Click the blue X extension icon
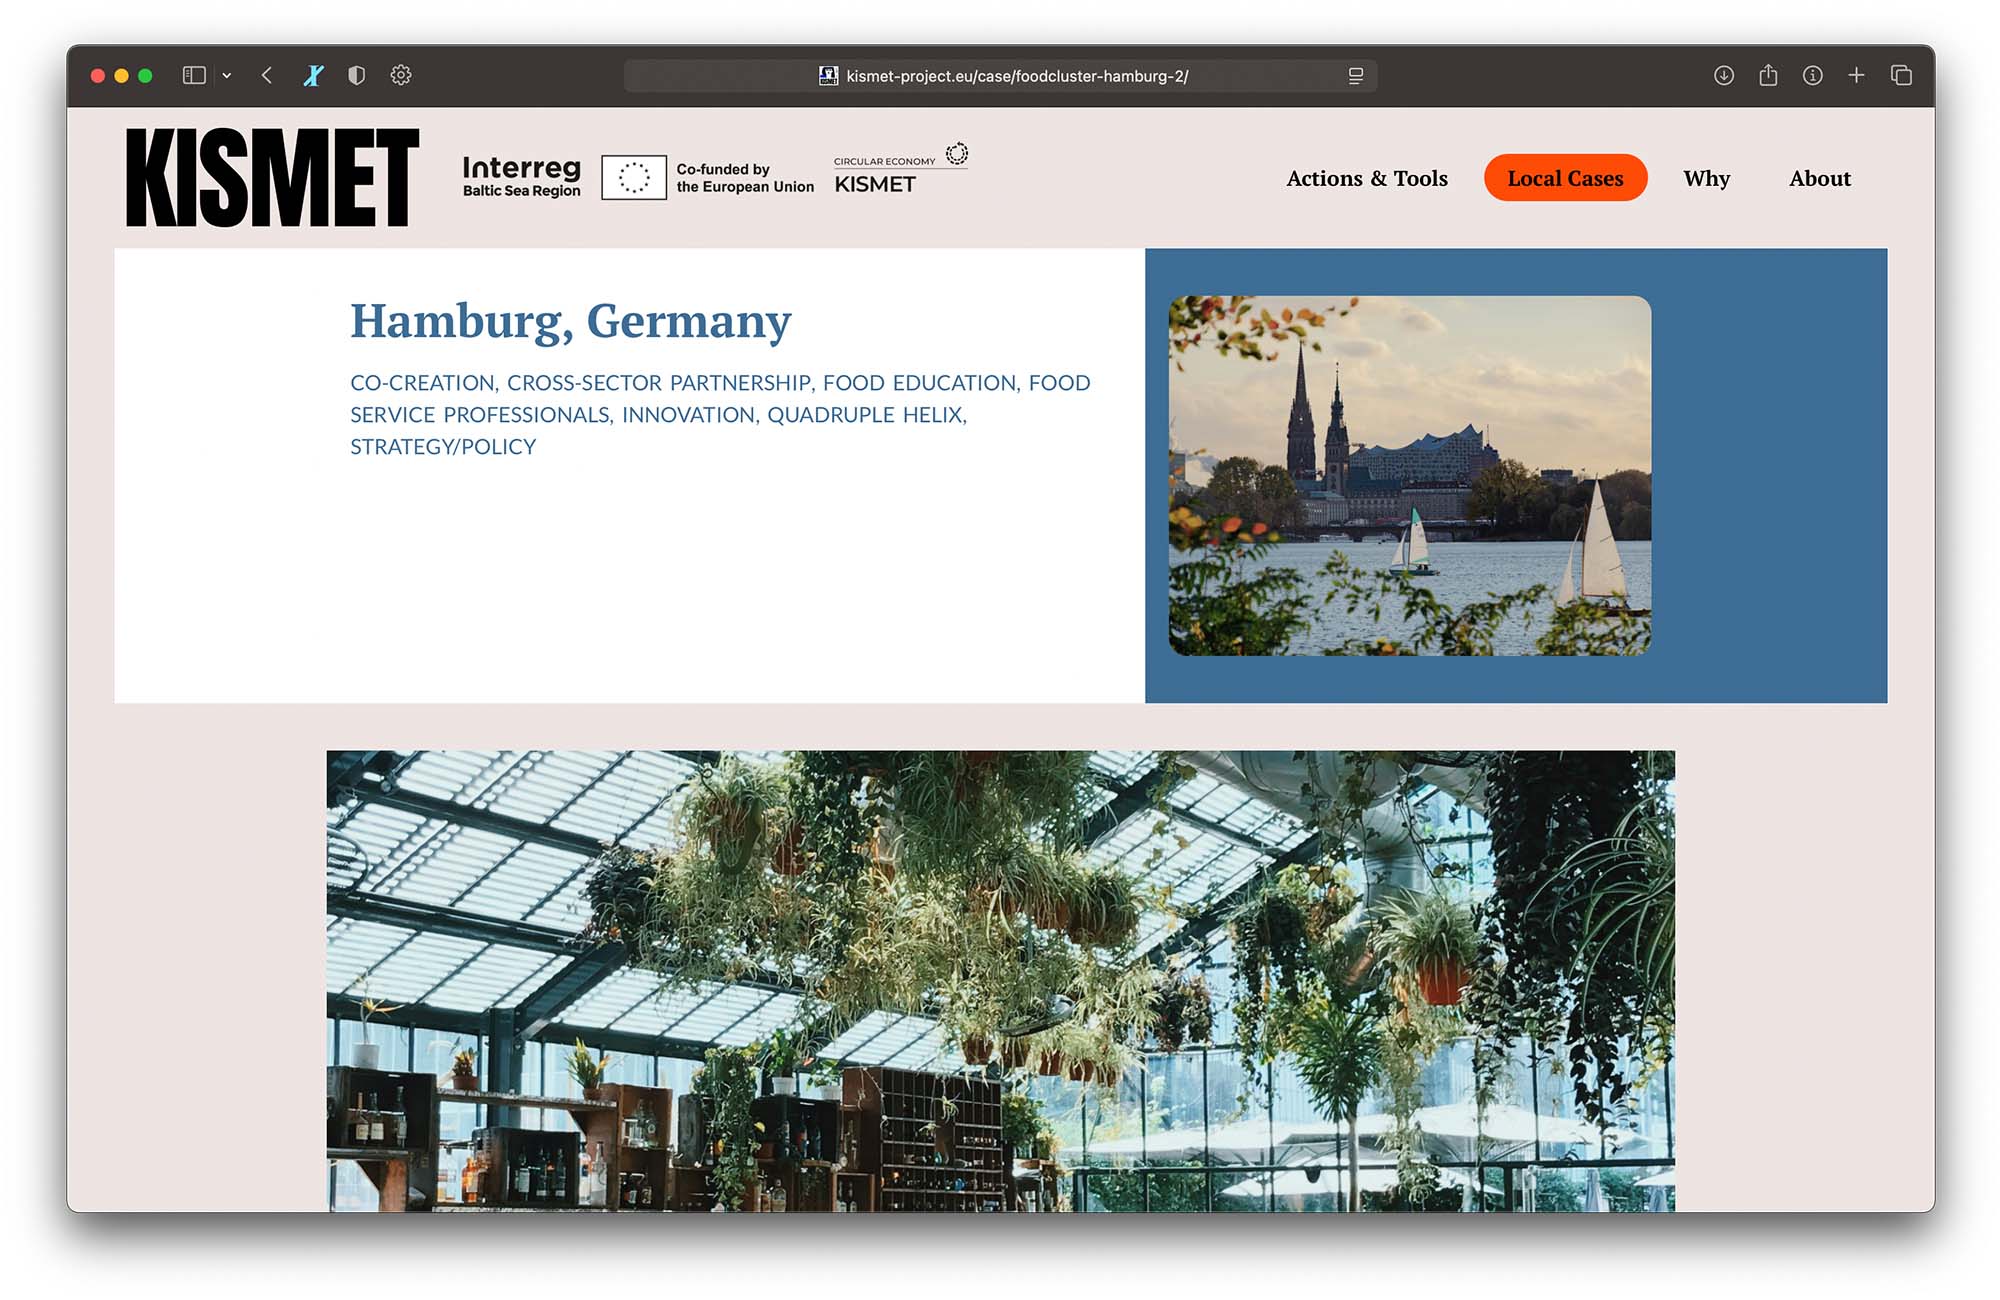 pos(313,75)
